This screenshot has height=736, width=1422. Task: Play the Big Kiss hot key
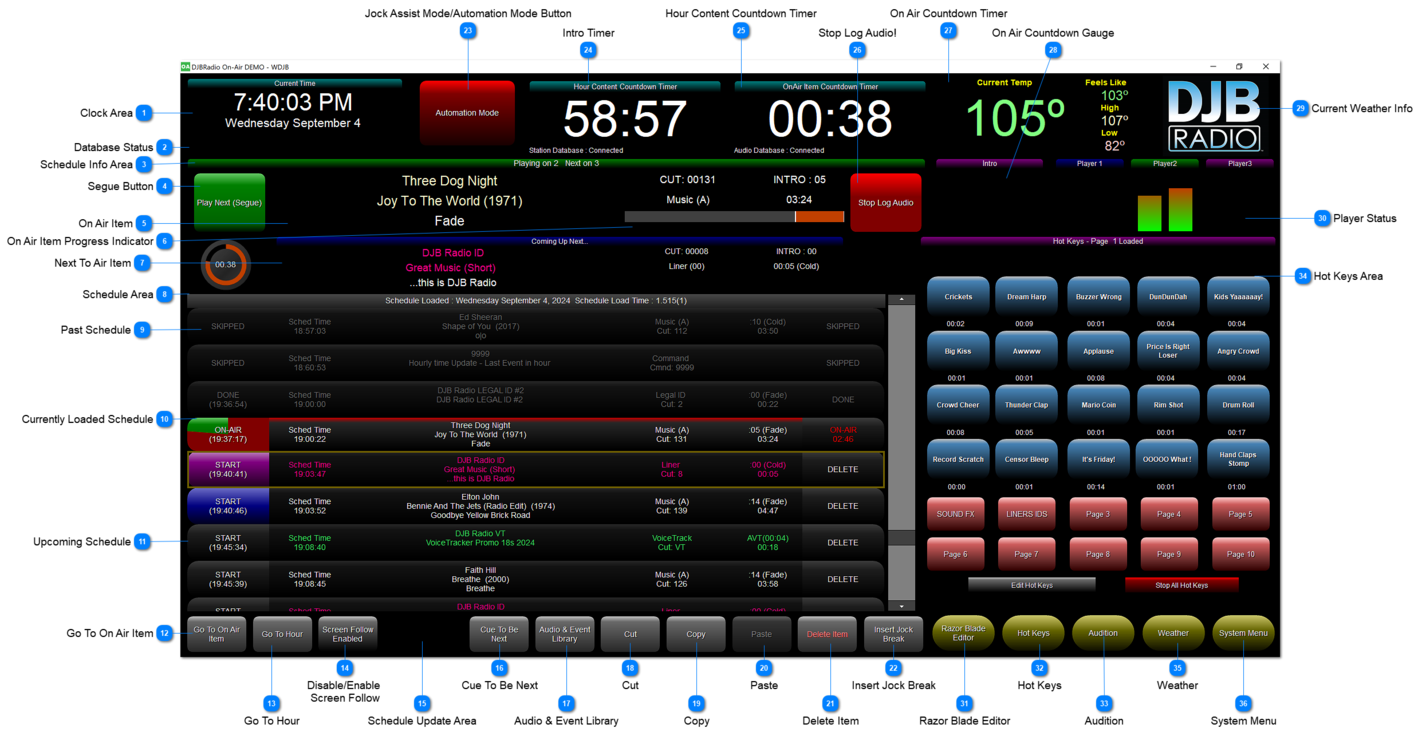(x=958, y=351)
